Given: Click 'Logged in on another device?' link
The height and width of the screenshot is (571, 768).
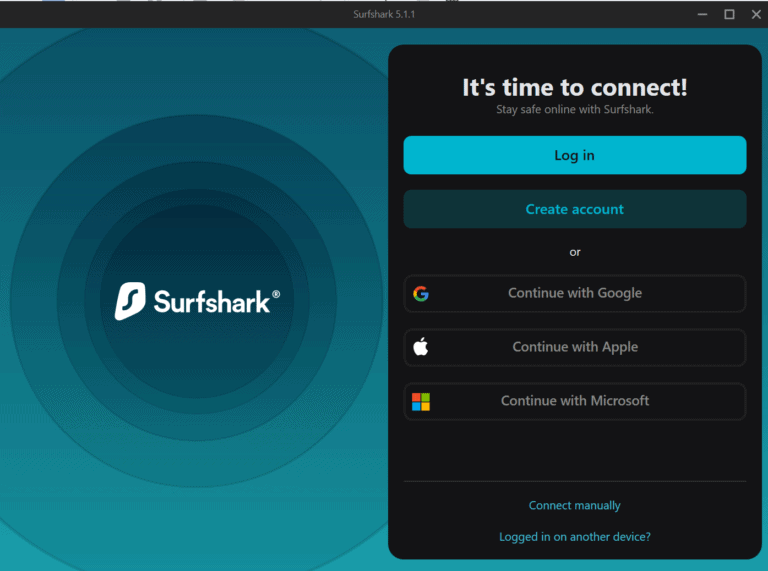Looking at the screenshot, I should [x=574, y=537].
